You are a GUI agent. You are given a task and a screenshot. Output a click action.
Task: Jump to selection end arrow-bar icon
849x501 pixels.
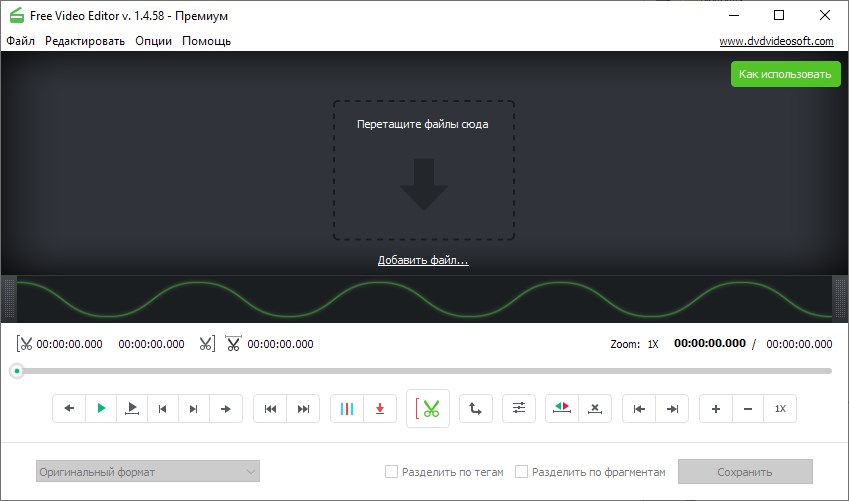[672, 408]
